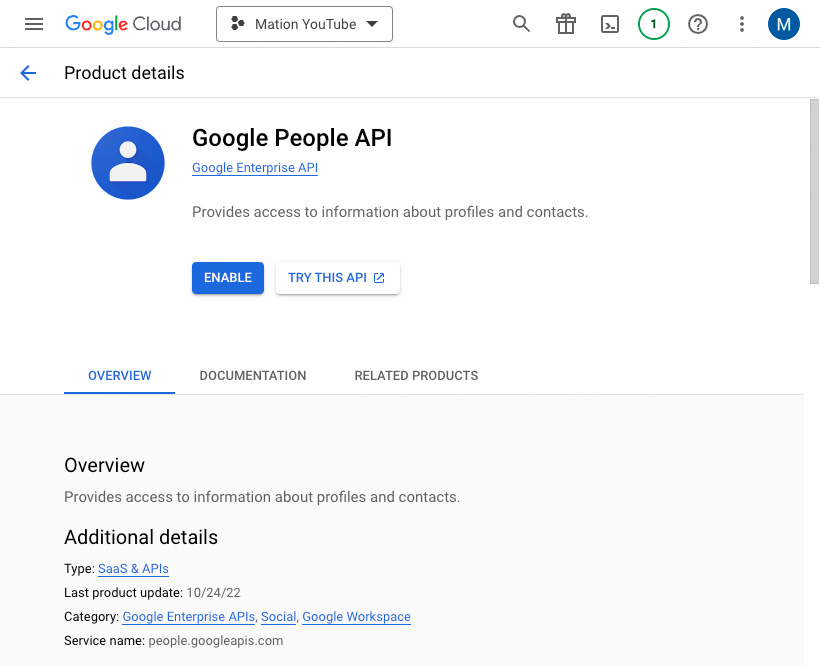Click the gift free trial icon
Image resolution: width=820 pixels, height=666 pixels.
tap(565, 24)
